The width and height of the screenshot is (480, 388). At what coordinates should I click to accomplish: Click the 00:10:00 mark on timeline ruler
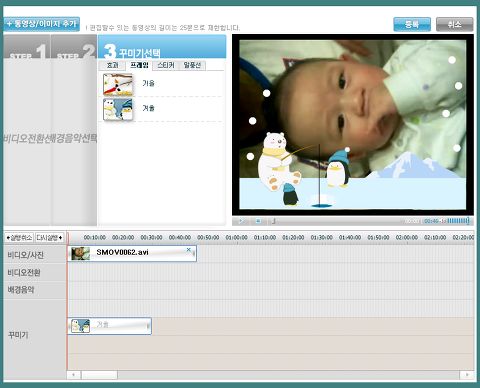pyautogui.click(x=95, y=238)
